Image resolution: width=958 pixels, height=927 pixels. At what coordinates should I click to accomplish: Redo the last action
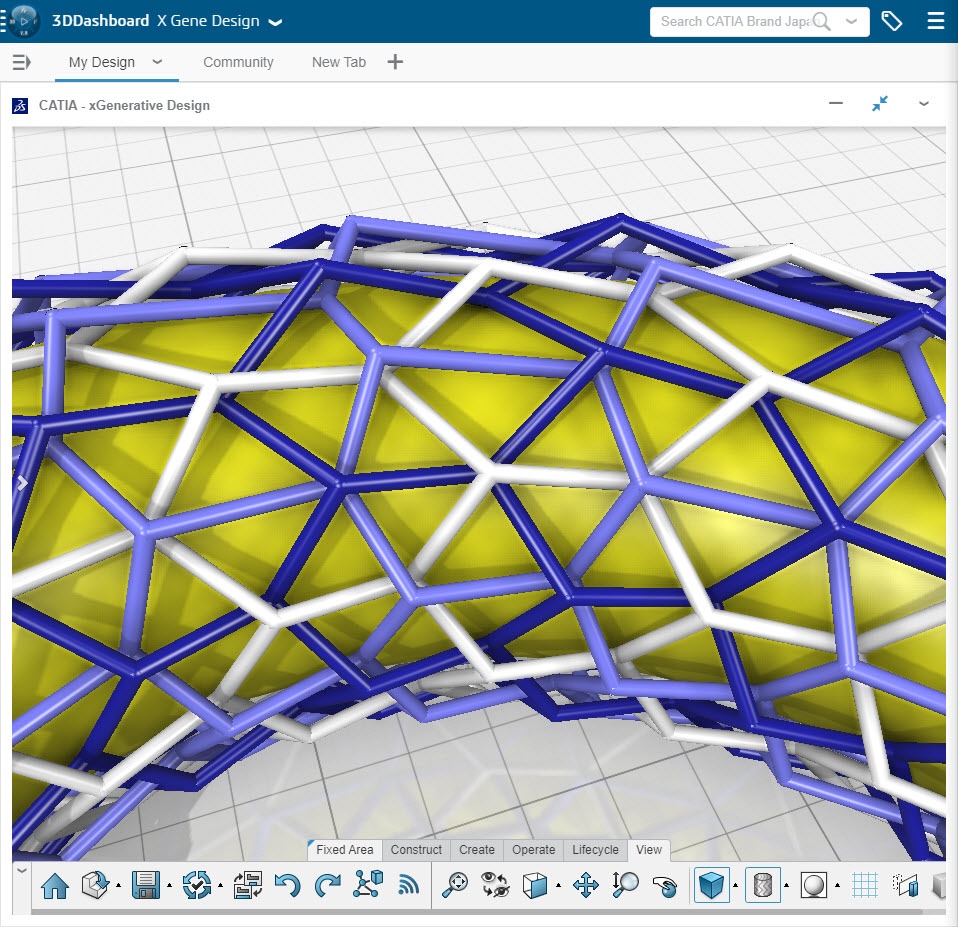point(327,885)
